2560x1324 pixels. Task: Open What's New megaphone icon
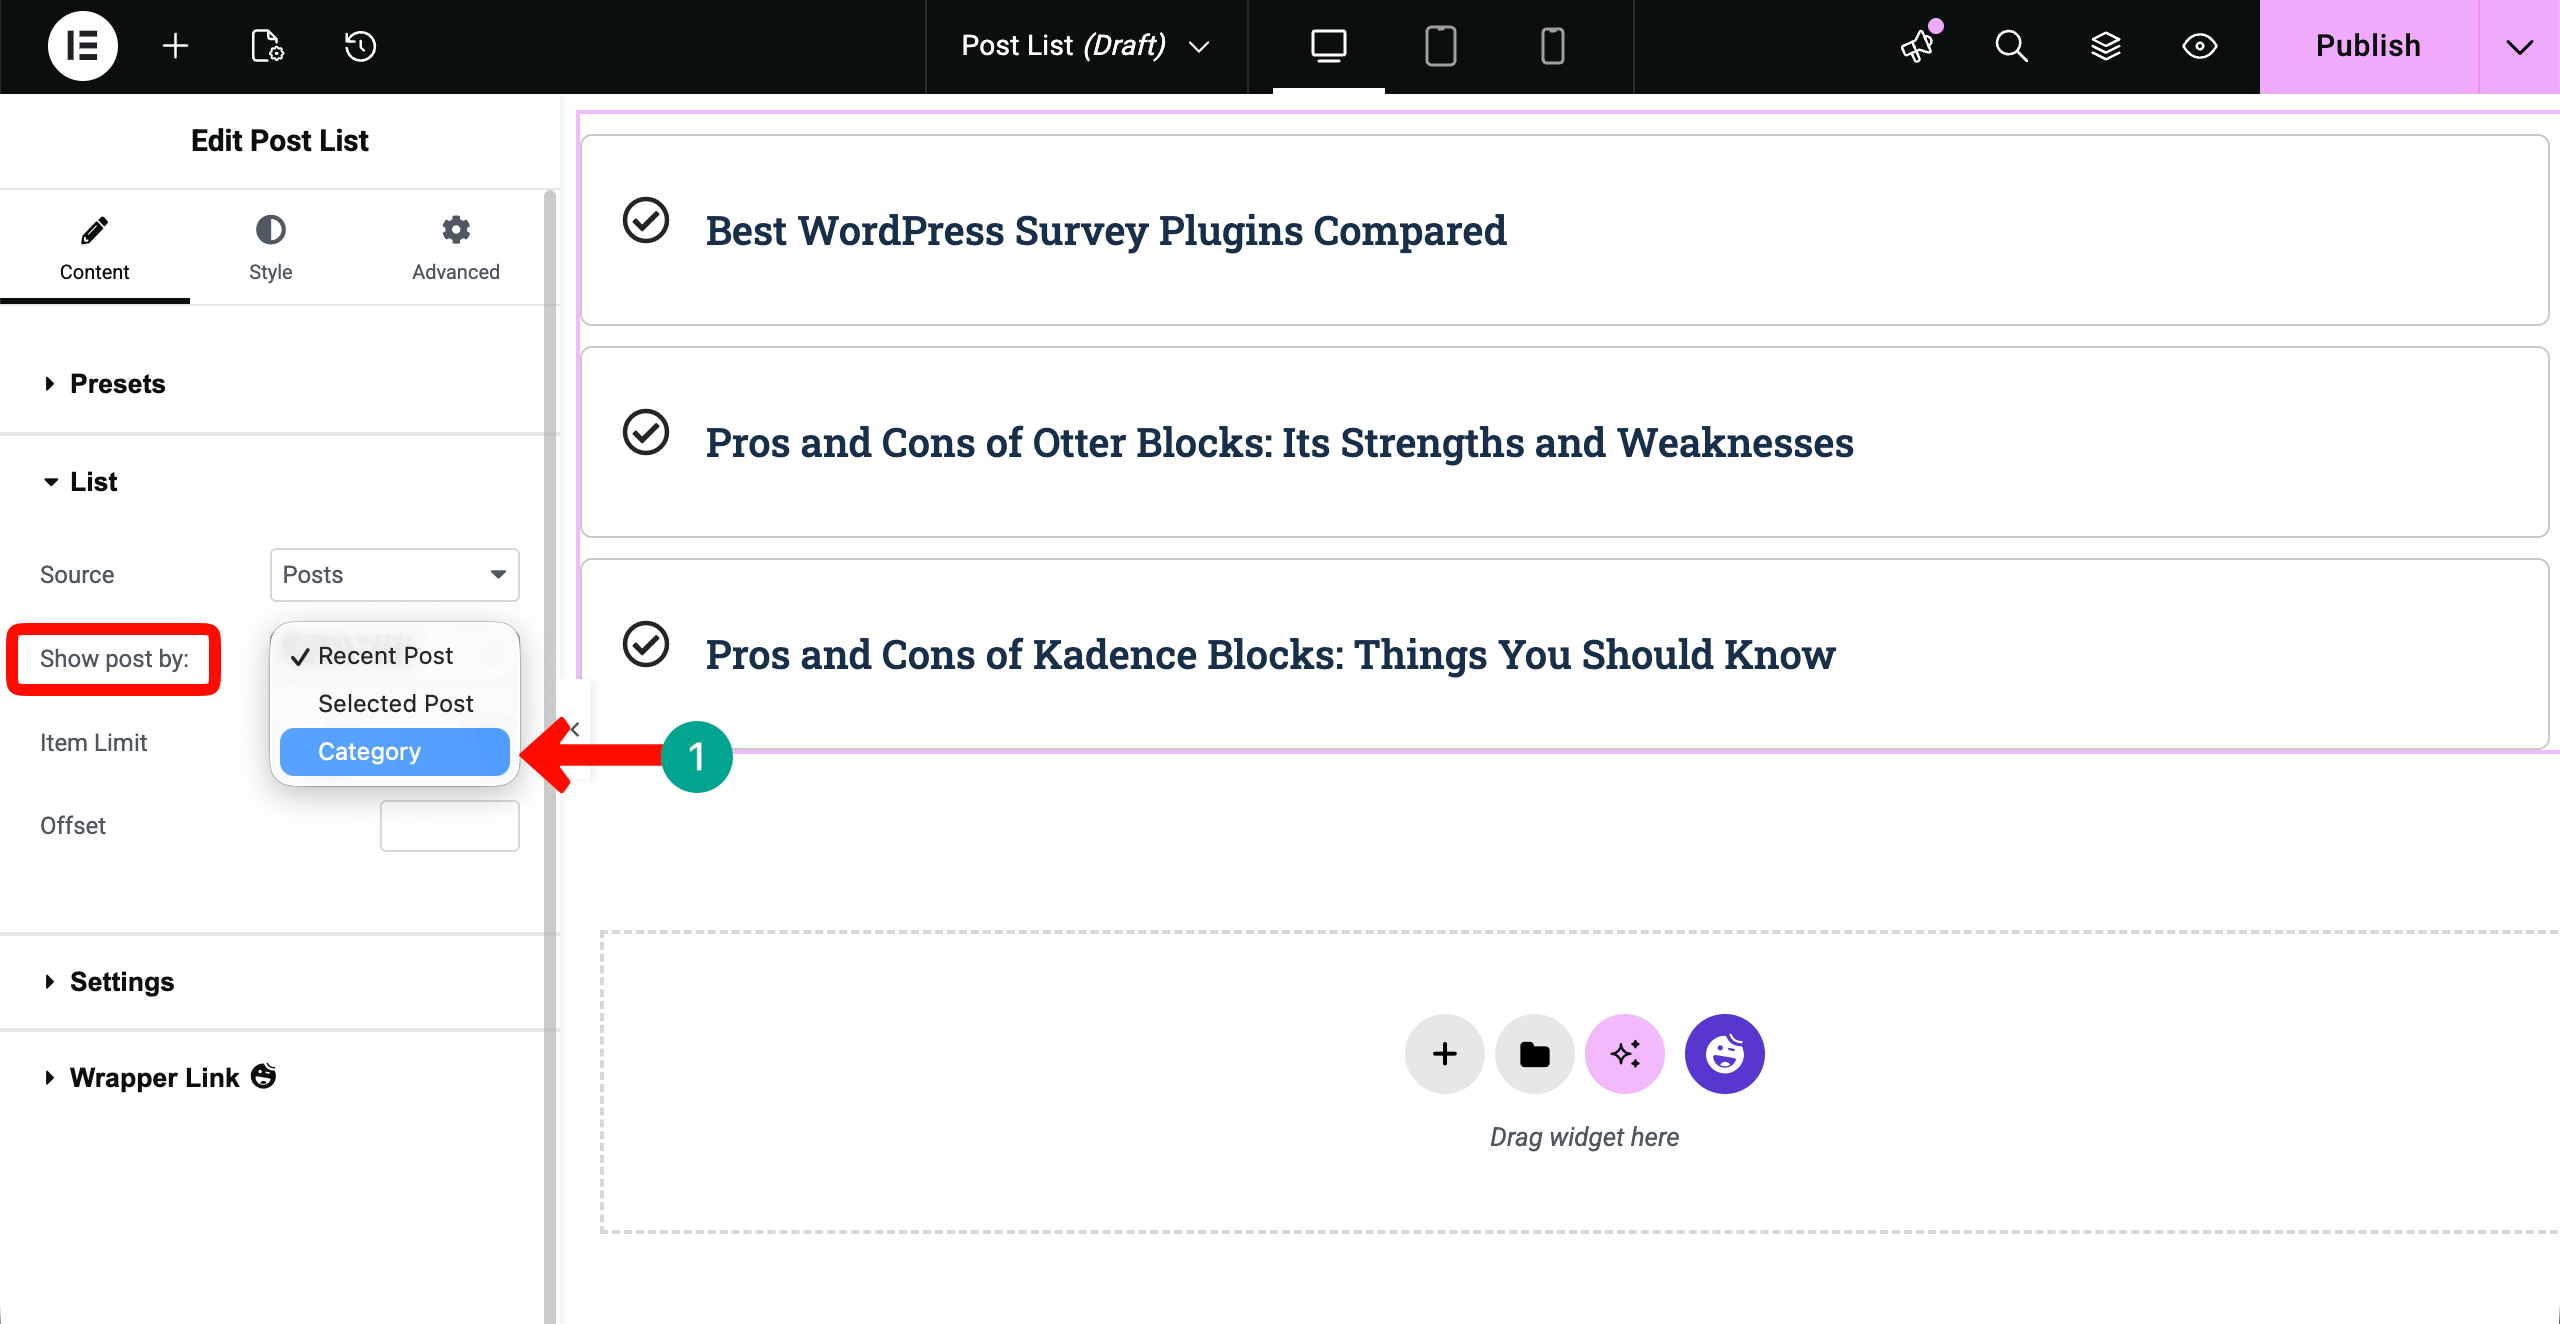1918,46
